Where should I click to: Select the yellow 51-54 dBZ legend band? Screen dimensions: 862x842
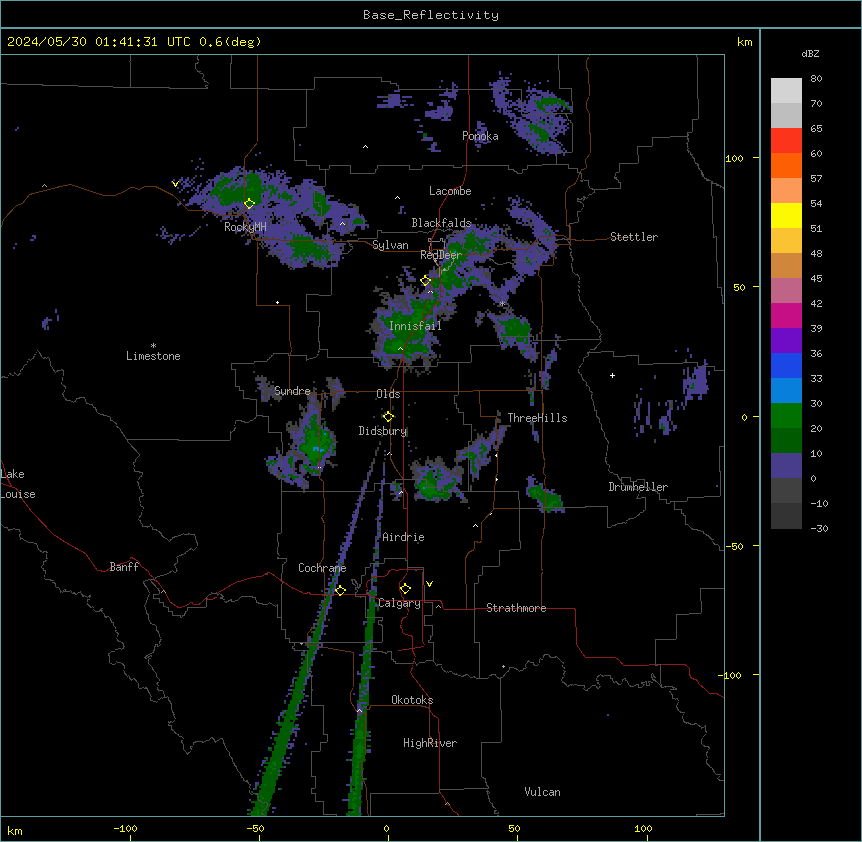(x=786, y=215)
